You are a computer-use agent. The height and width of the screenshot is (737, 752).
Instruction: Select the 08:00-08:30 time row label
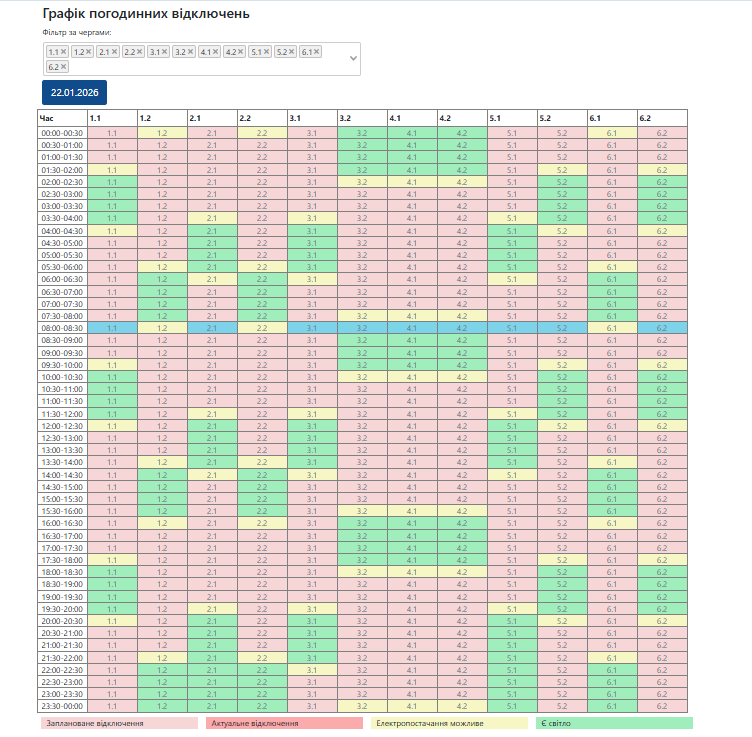click(x=62, y=327)
